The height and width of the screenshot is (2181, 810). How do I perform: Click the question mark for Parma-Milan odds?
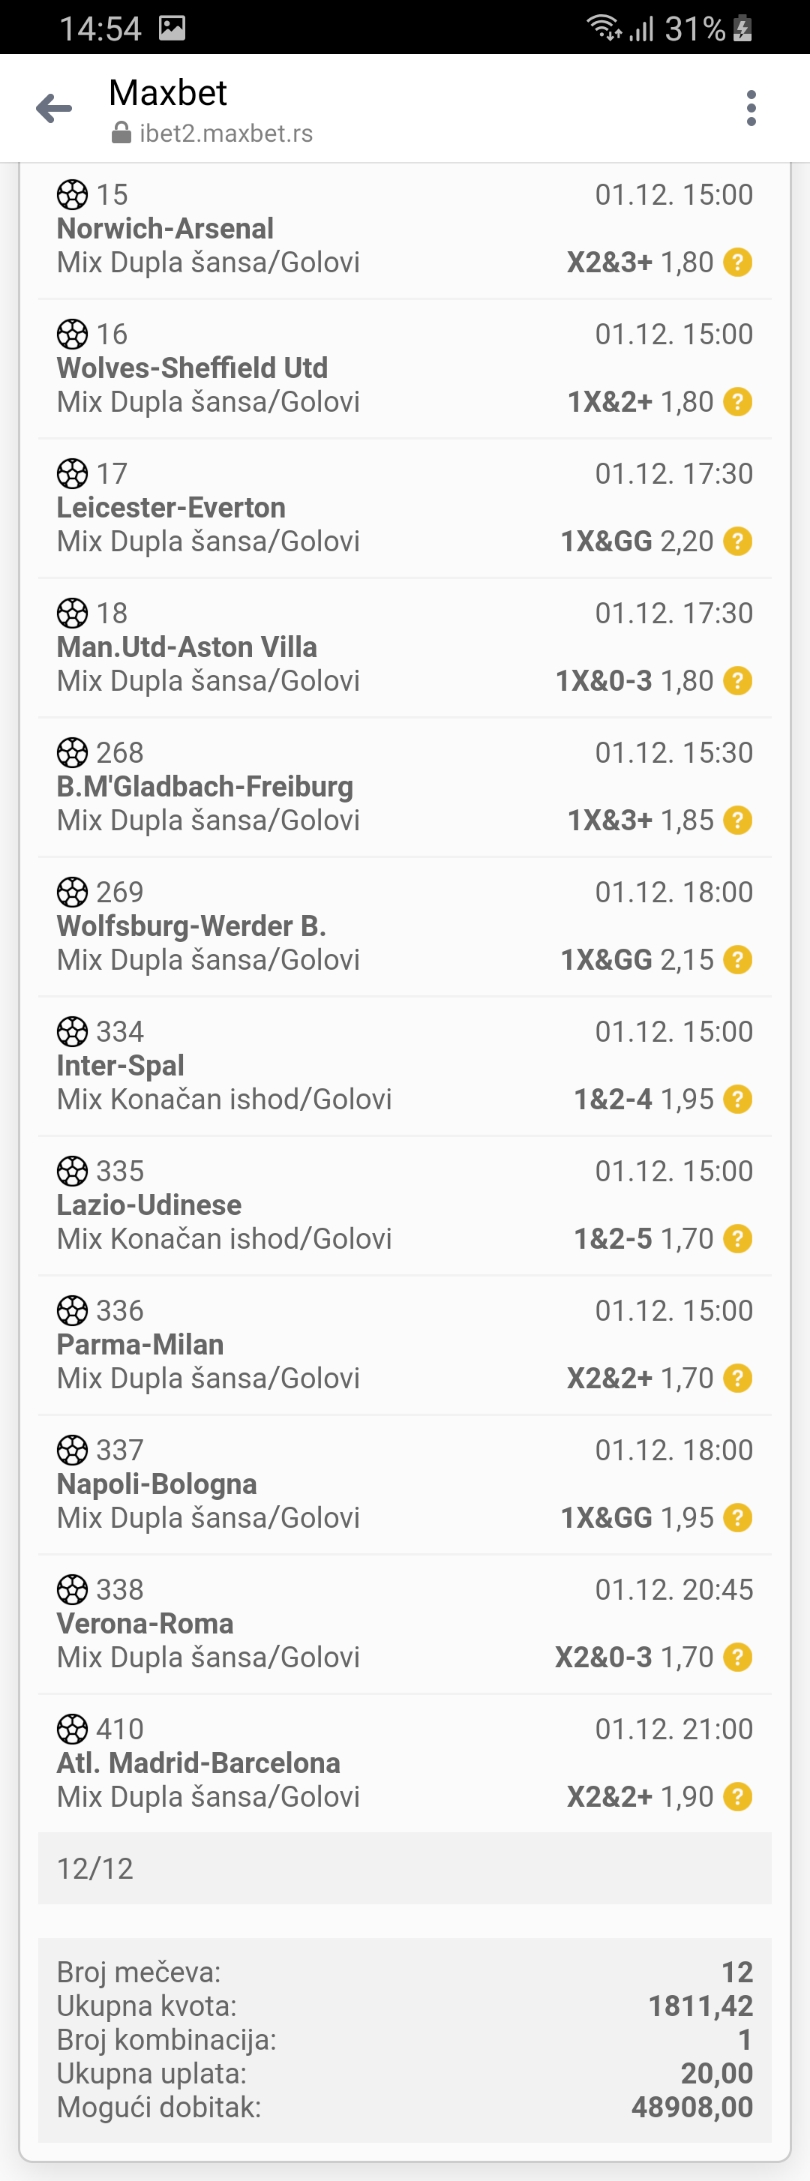[x=738, y=1378]
